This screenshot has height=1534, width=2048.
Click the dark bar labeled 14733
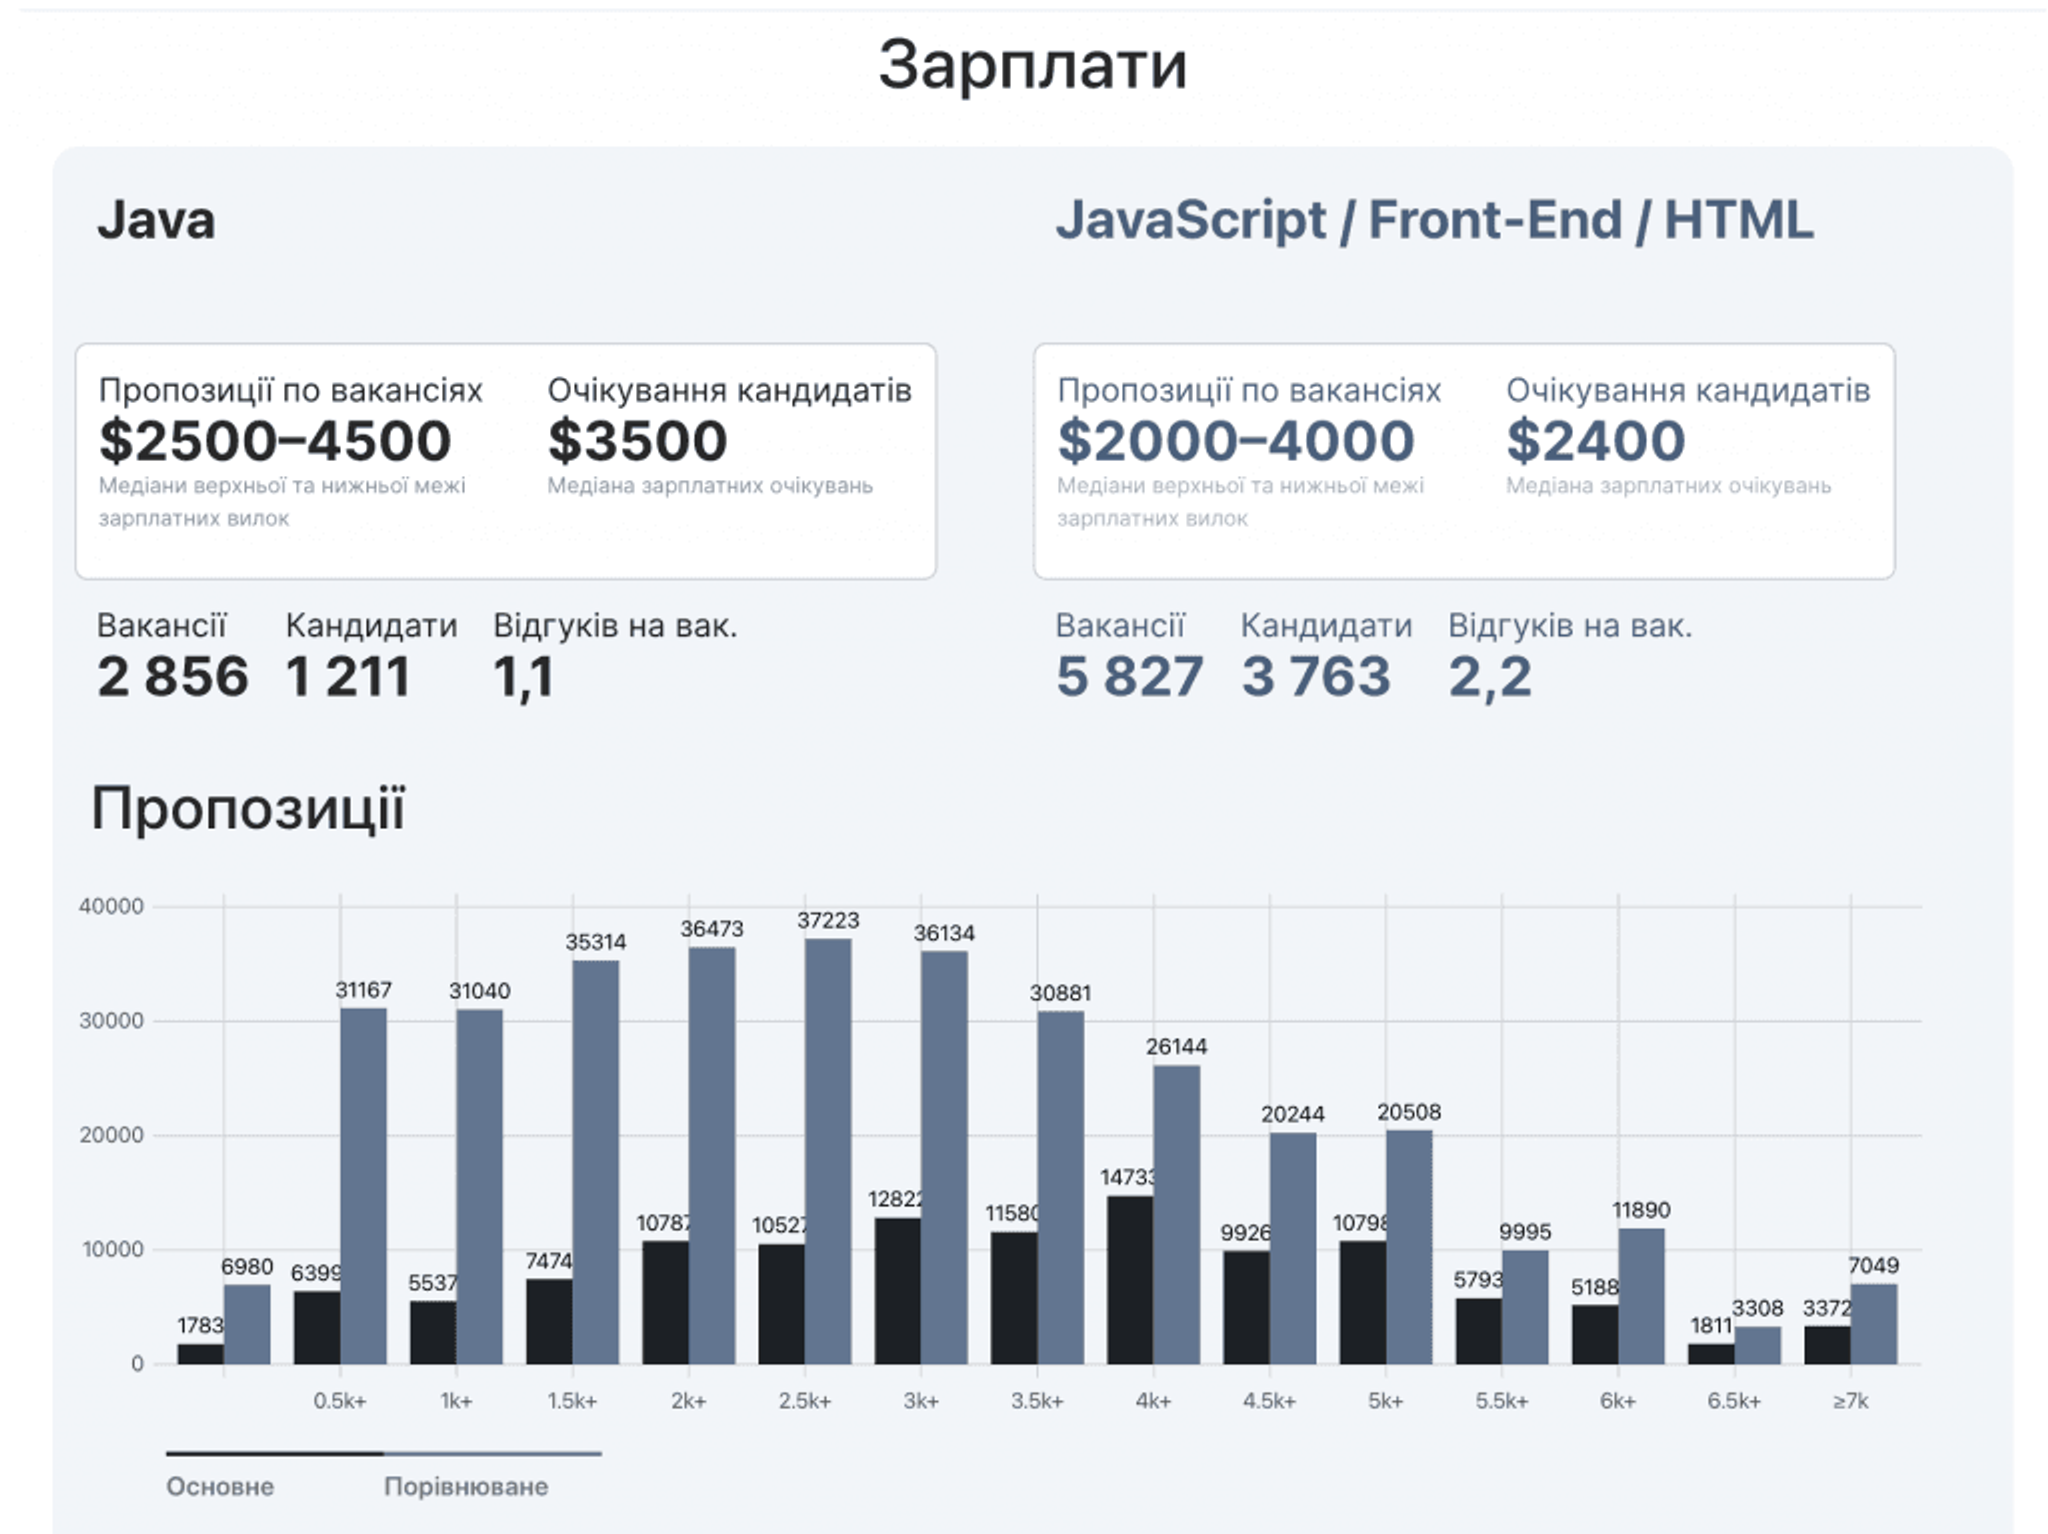[1130, 1280]
